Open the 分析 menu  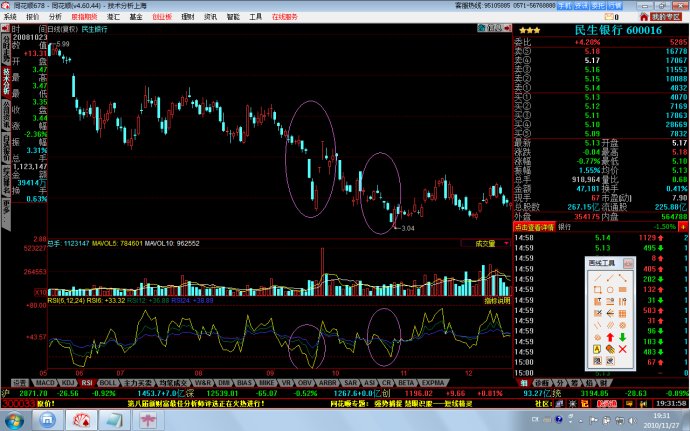54,17
